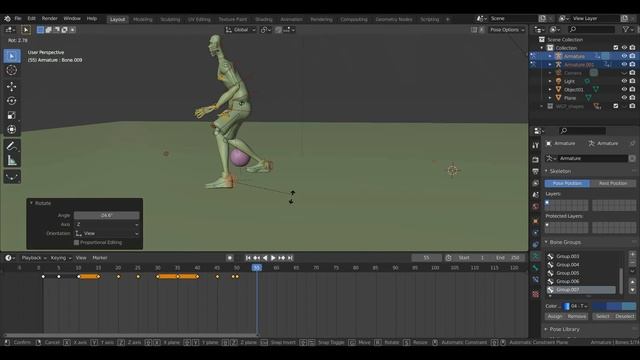This screenshot has width=640, height=360.
Task: Toggle the WGT_shapes collection exclude checkbox
Action: click(616, 106)
